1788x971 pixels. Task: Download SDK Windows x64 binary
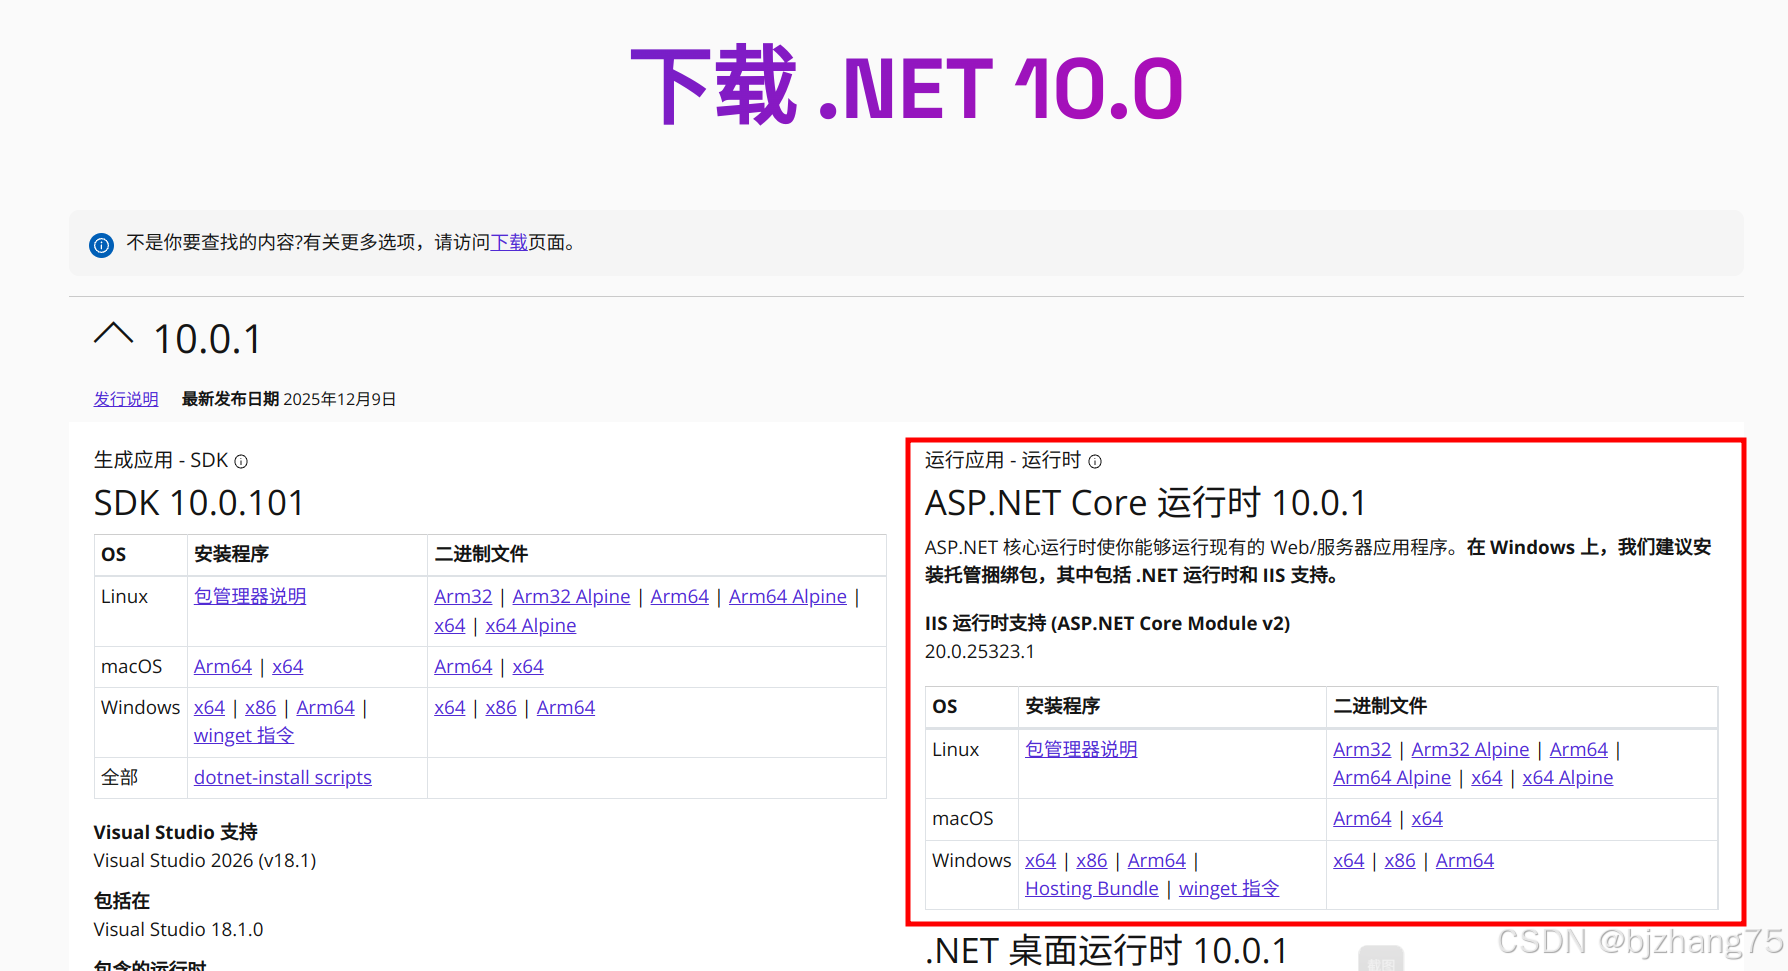click(x=450, y=707)
